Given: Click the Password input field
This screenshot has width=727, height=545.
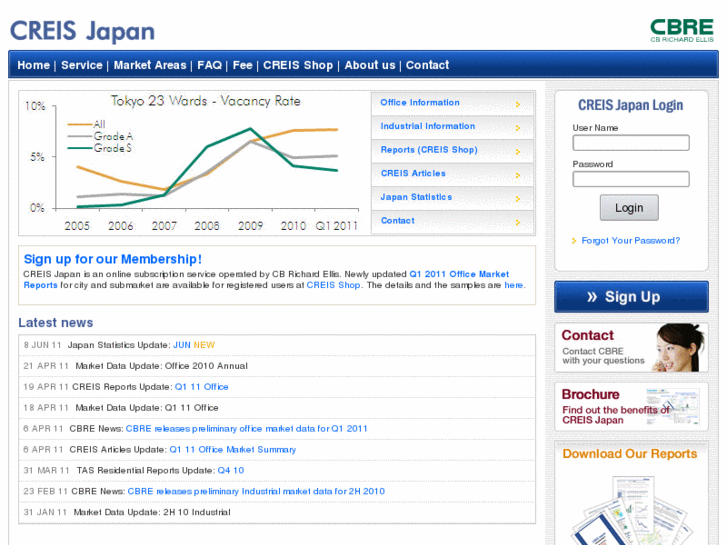Looking at the screenshot, I should [x=631, y=179].
